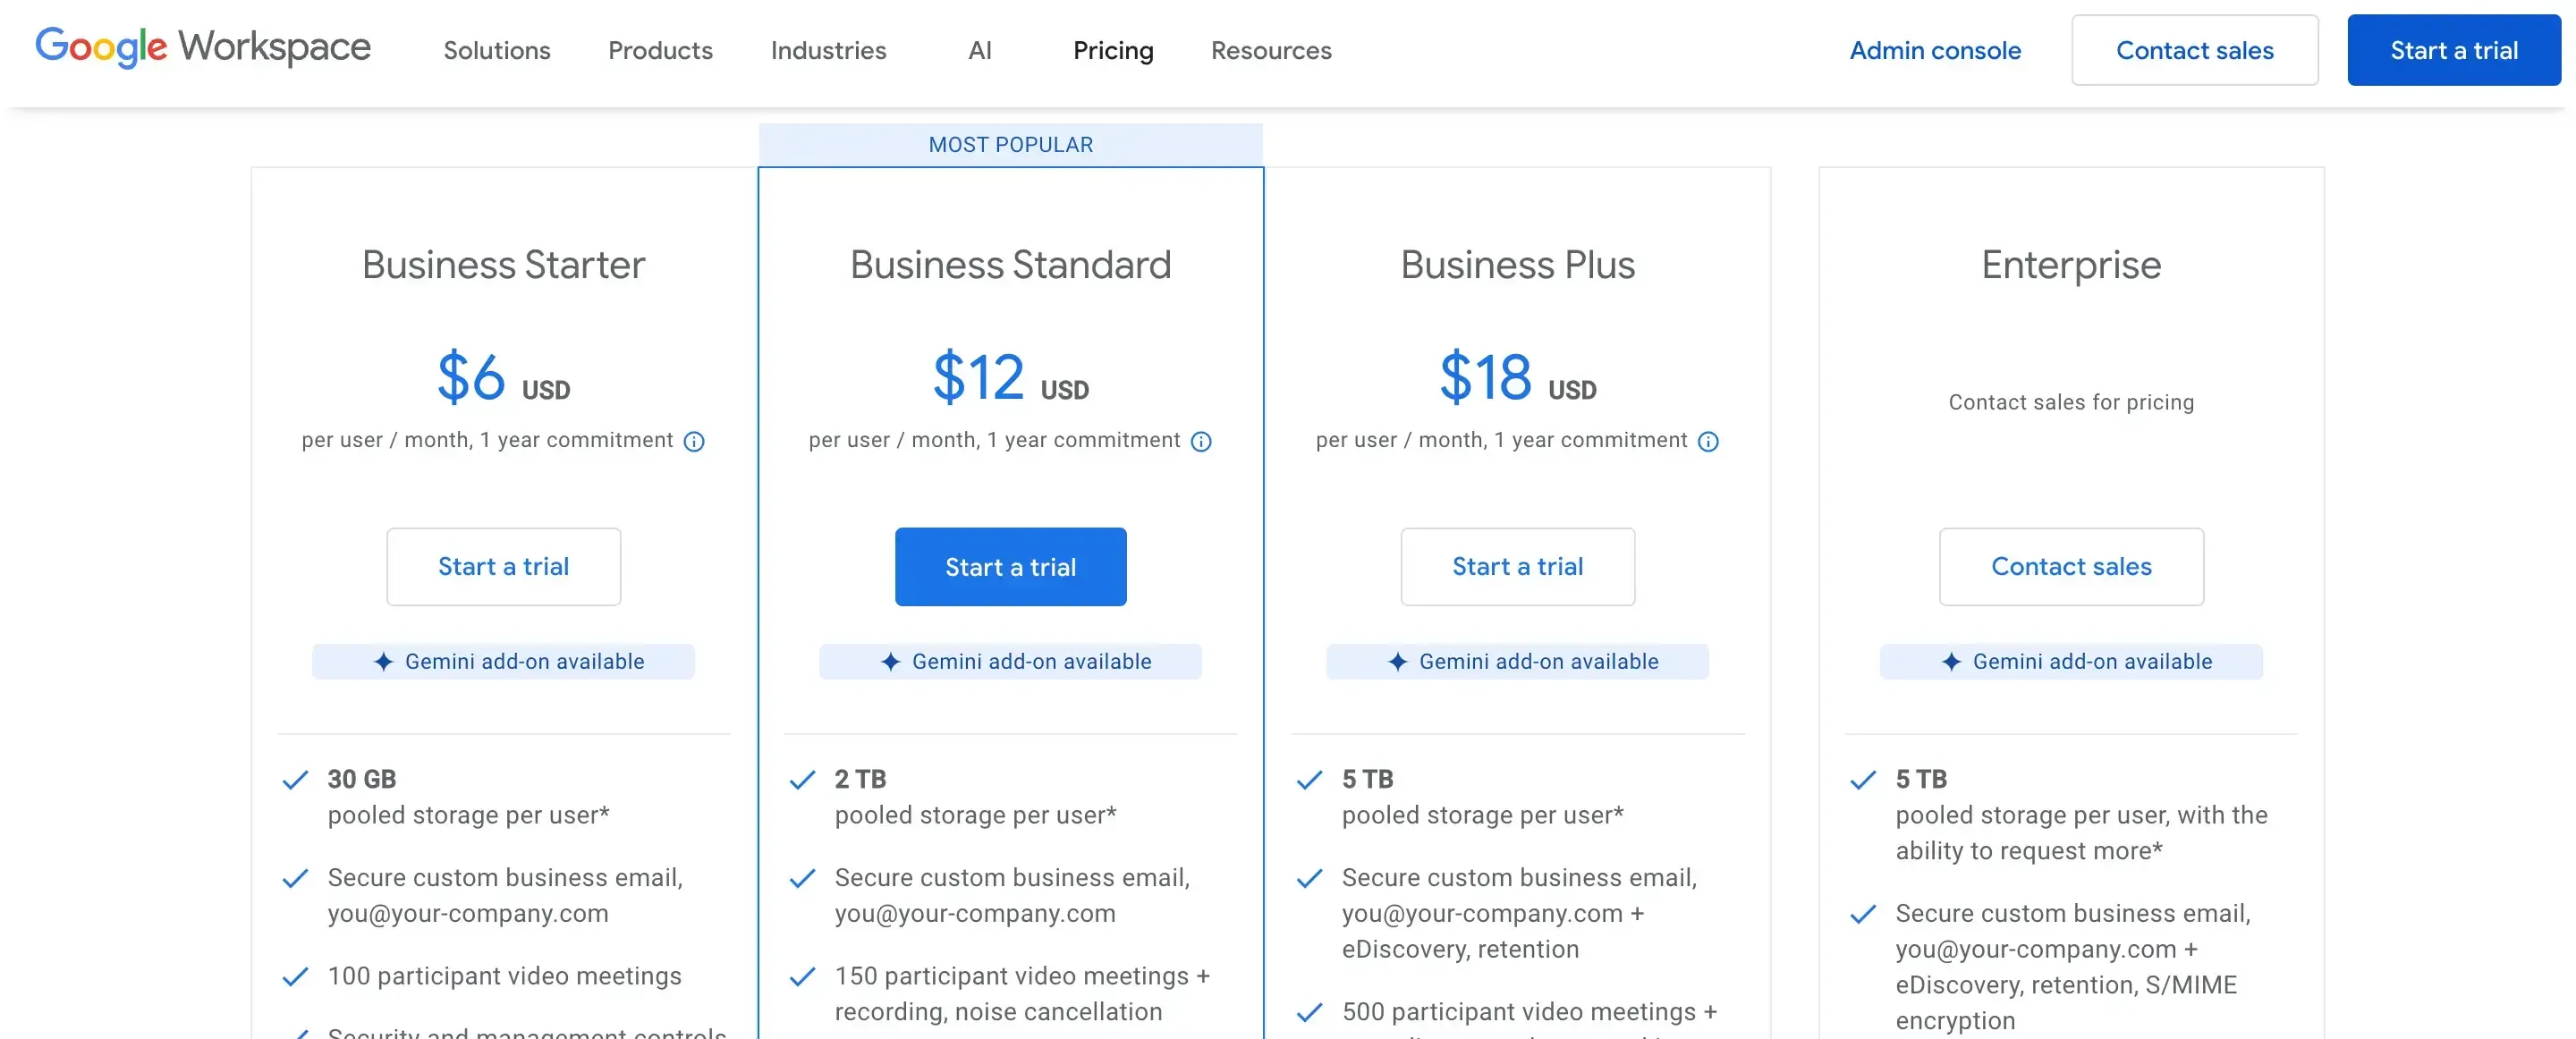Image resolution: width=2576 pixels, height=1039 pixels.
Task: Click checkmark icon next to 30 GB
Action: tap(295, 780)
